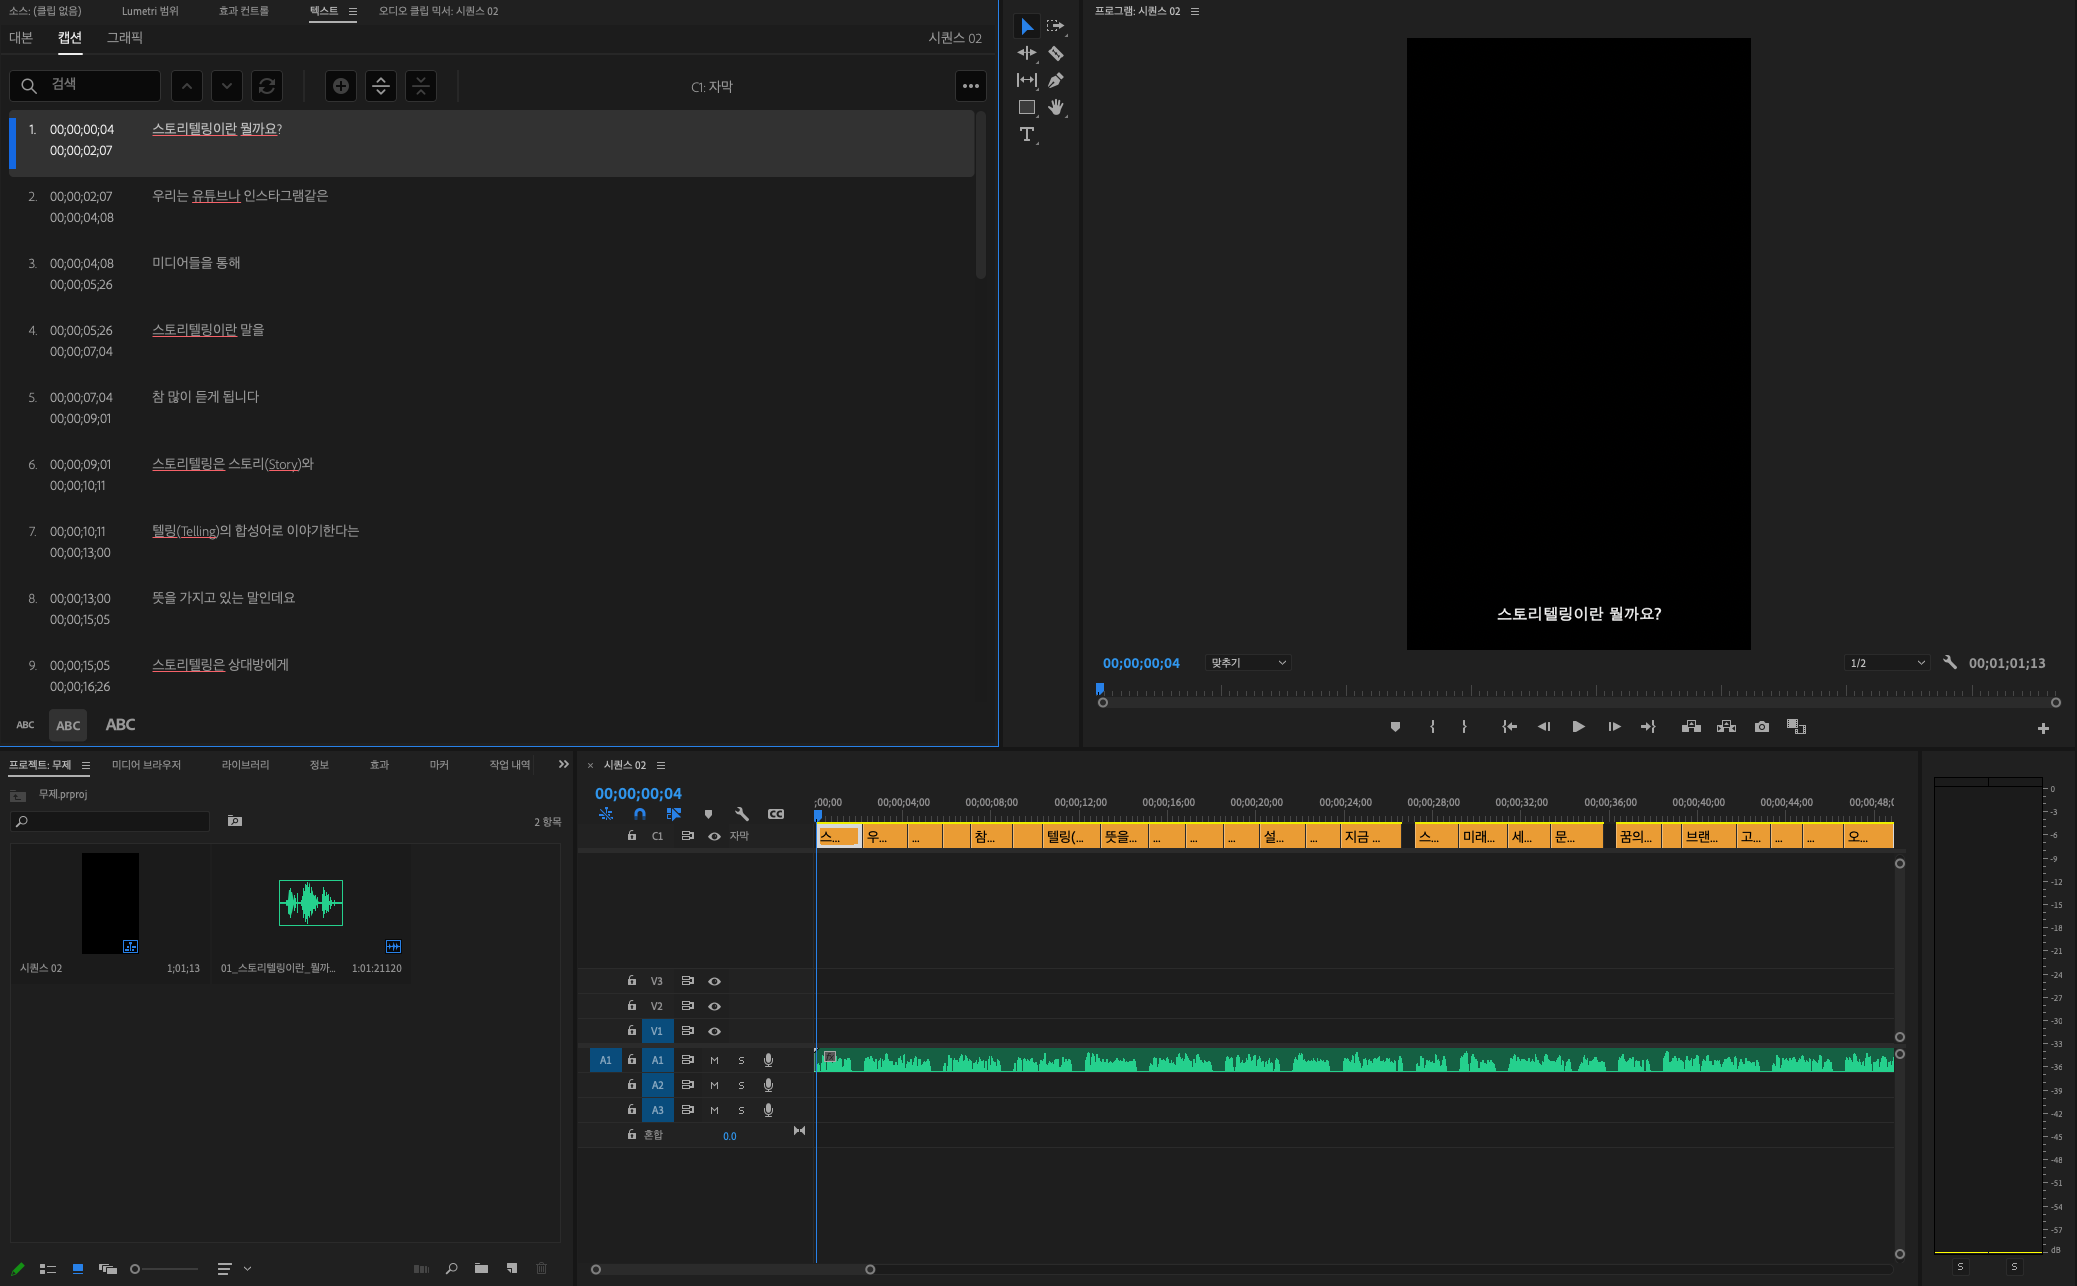Viewport: 2077px width, 1286px height.
Task: Click new item icon in Project panel
Action: click(x=512, y=1268)
